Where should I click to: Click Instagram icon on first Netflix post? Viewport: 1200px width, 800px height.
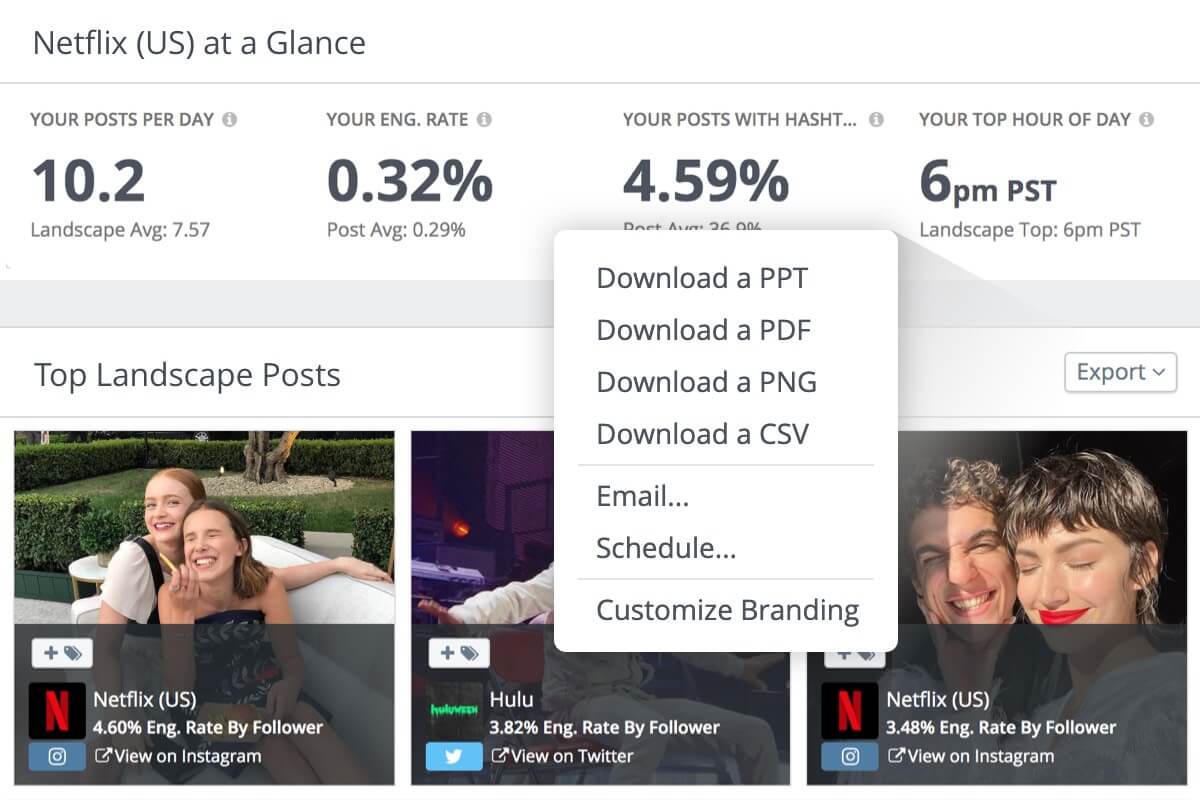pos(57,757)
